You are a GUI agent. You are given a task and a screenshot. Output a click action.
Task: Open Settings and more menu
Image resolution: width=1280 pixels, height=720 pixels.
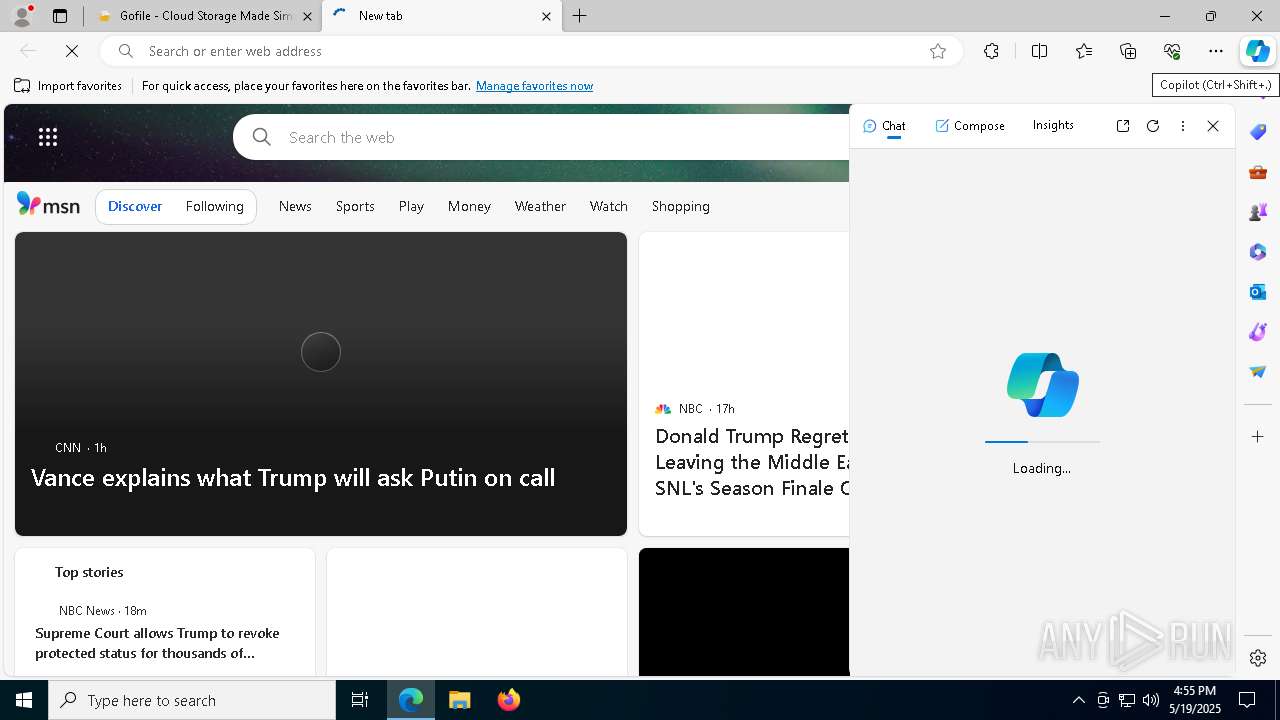coord(1216,51)
